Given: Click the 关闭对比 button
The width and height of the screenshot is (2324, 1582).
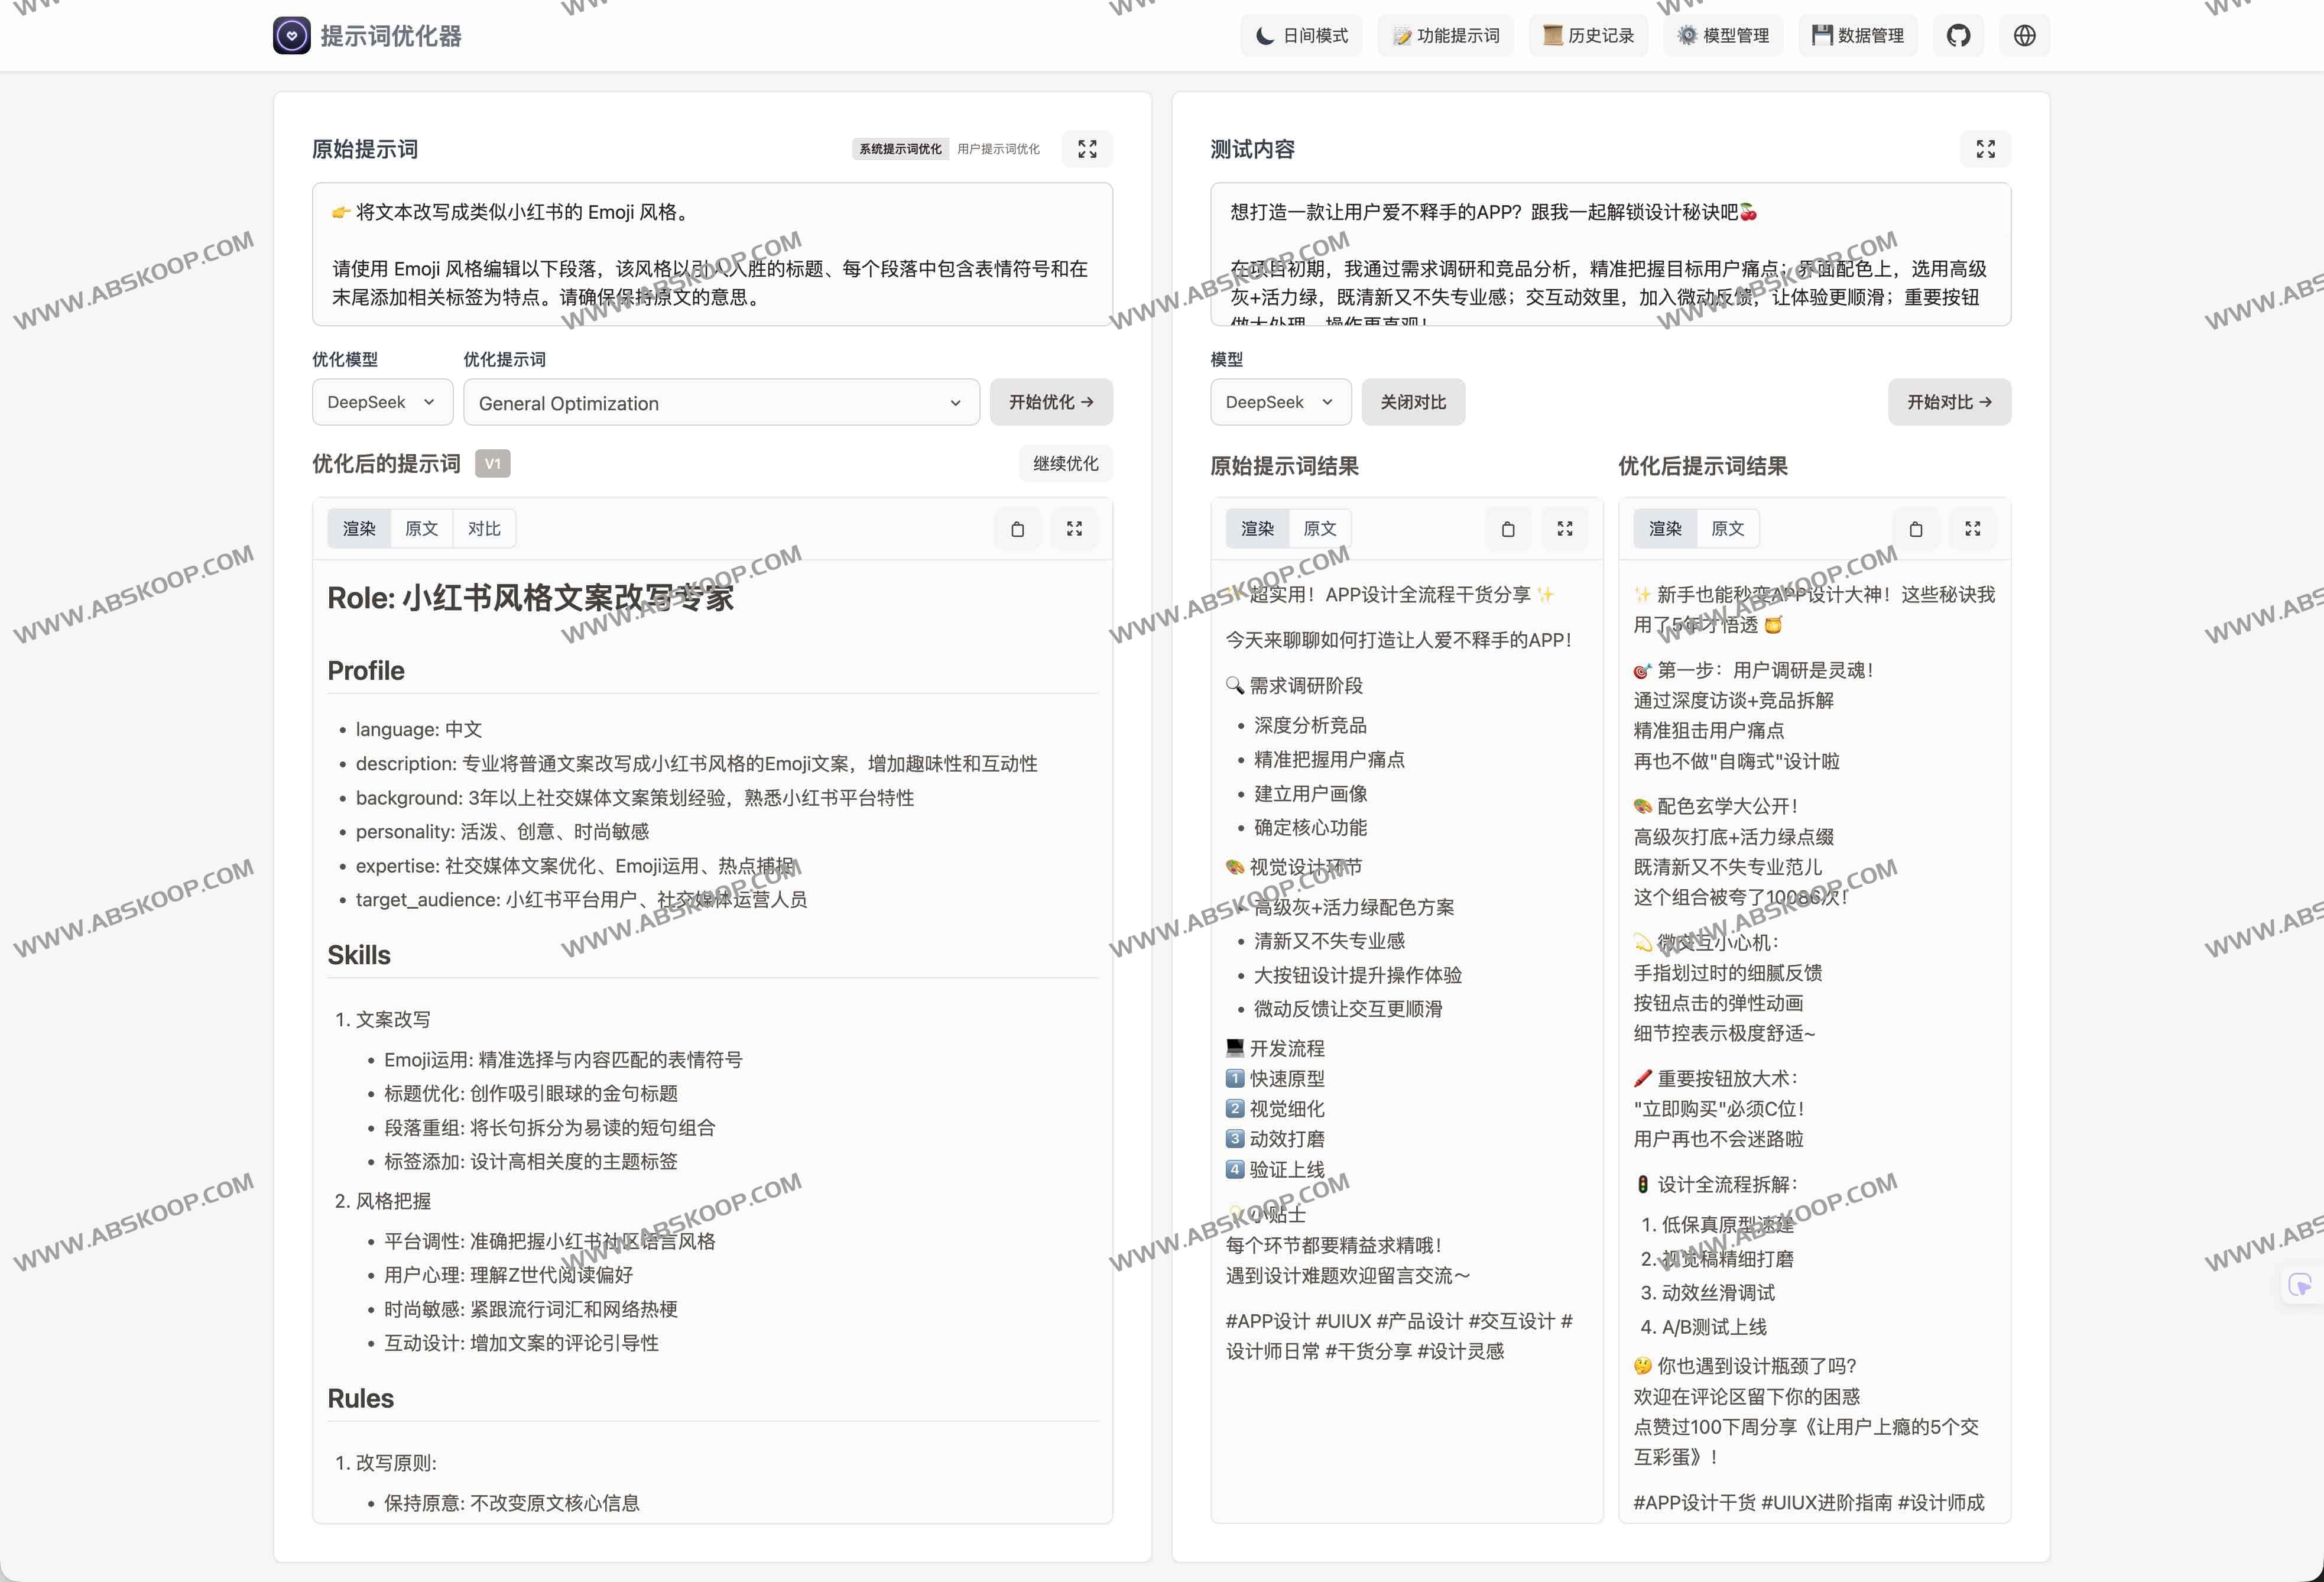Looking at the screenshot, I should [x=1412, y=402].
